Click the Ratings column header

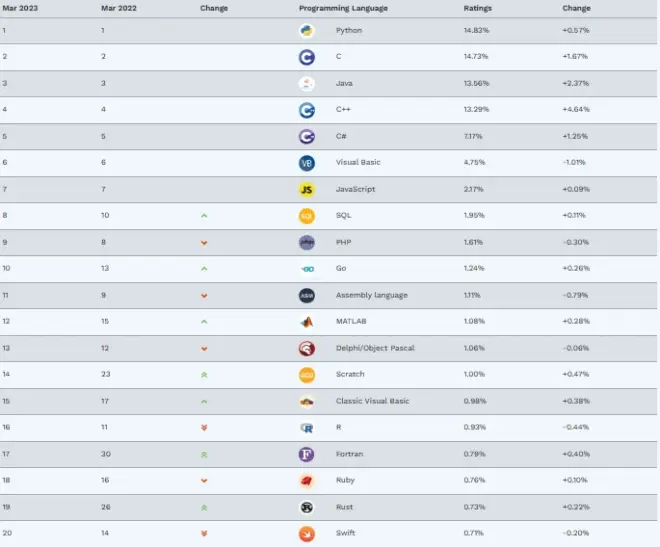coord(477,8)
